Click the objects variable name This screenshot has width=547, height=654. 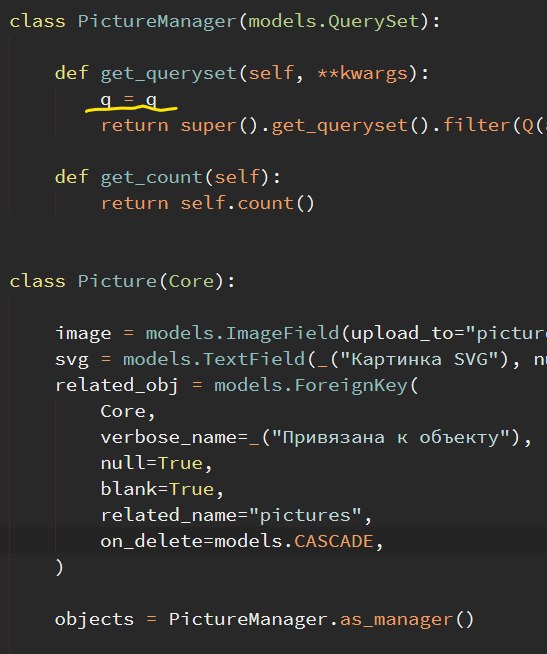(94, 620)
